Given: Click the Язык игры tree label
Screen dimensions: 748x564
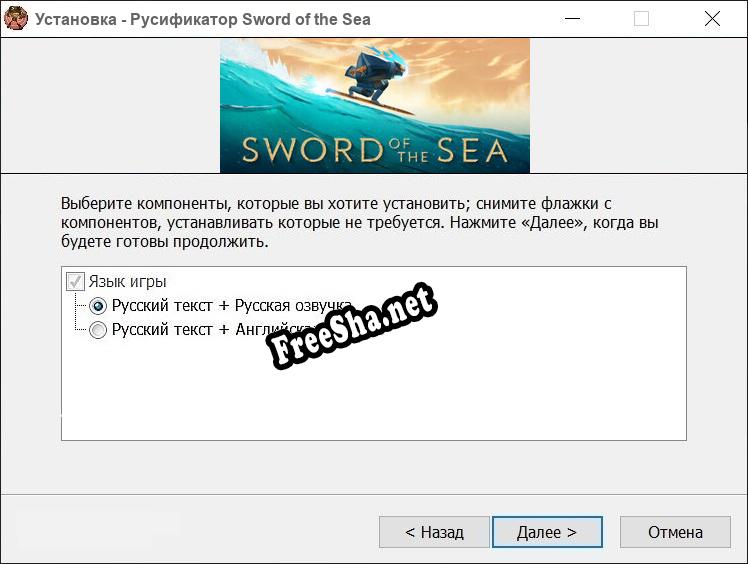Looking at the screenshot, I should click(127, 282).
